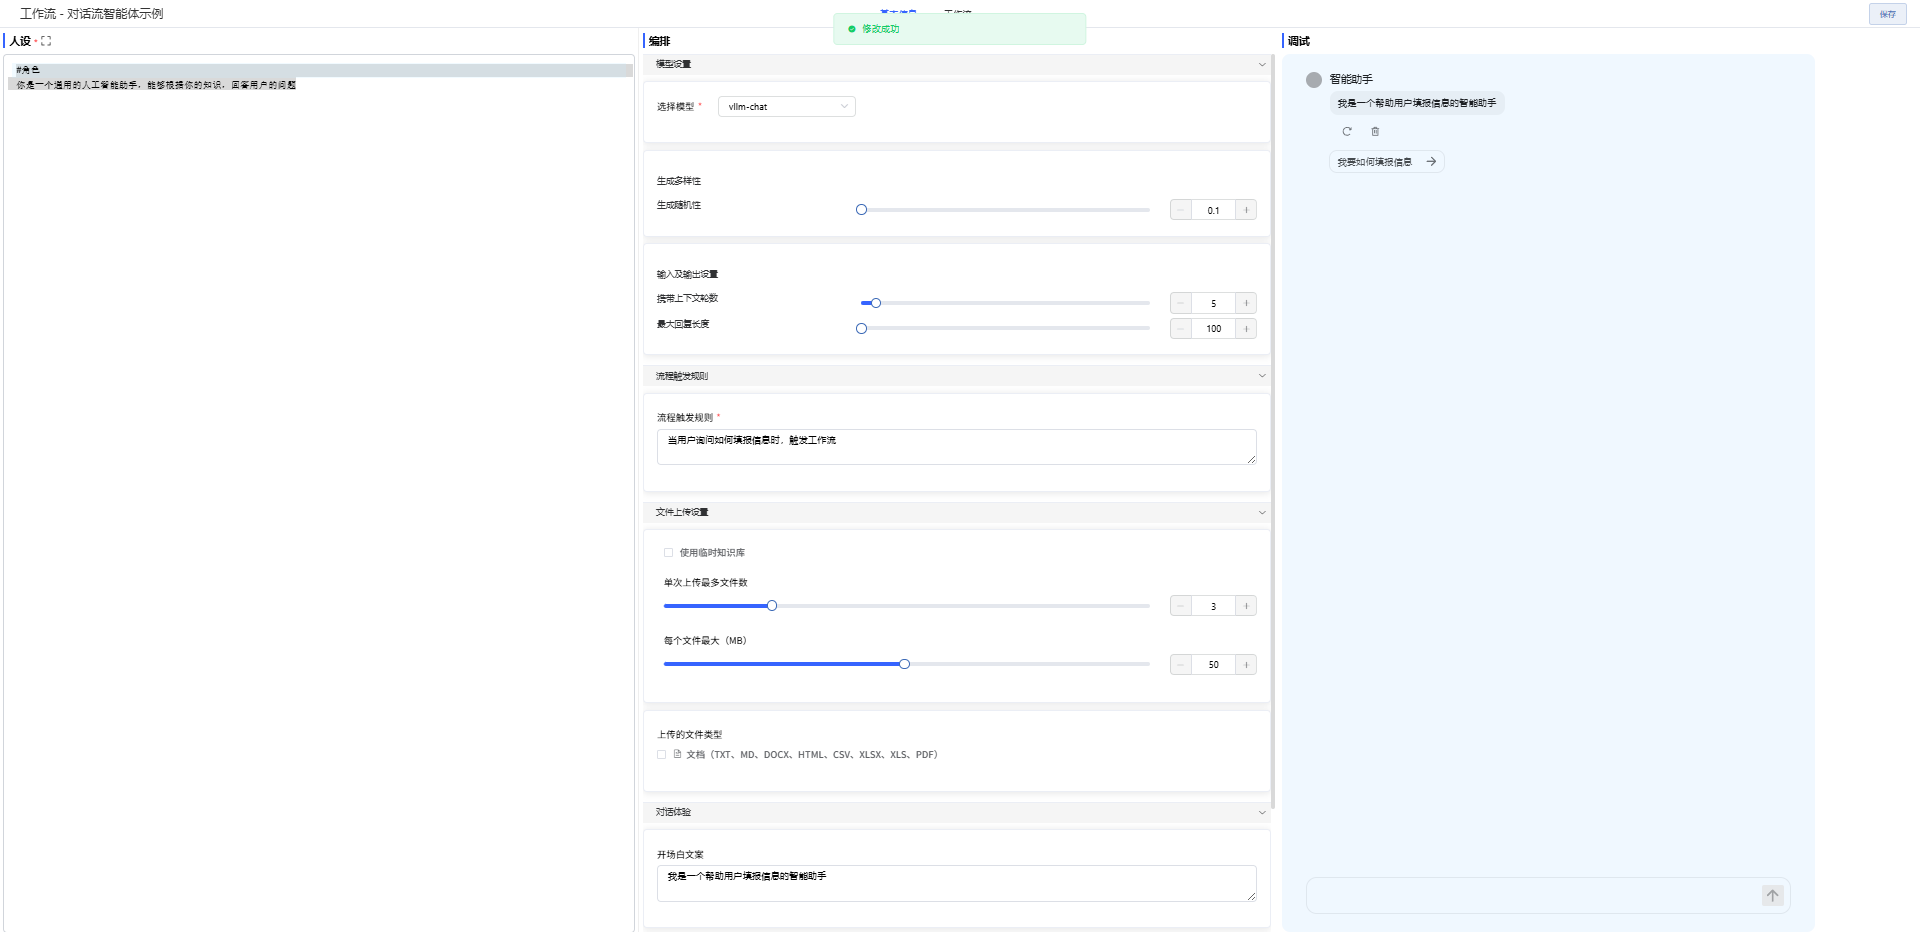Decrease 每个文件最大 (MB) with minus button
The image size is (1920, 945).
[1181, 665]
